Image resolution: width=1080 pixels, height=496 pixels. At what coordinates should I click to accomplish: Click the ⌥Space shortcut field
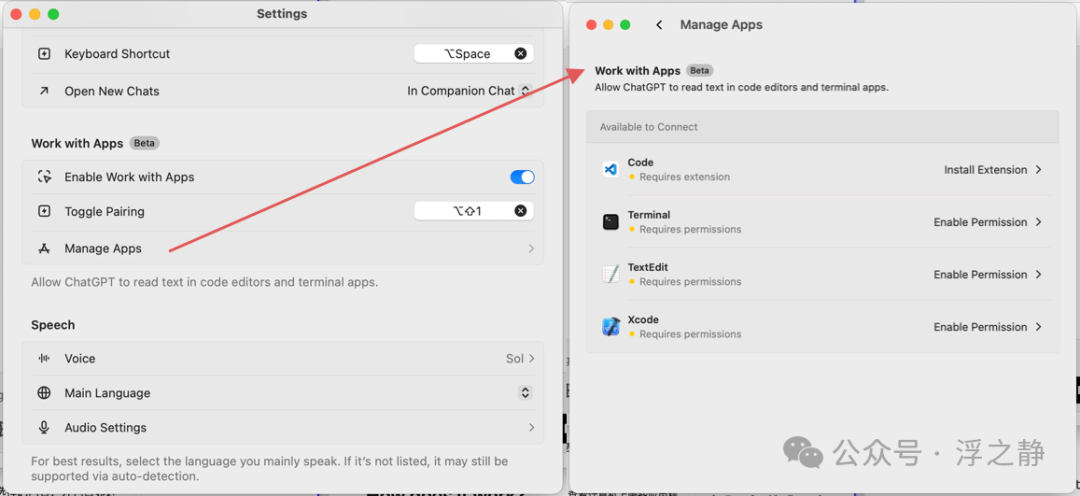click(x=474, y=54)
